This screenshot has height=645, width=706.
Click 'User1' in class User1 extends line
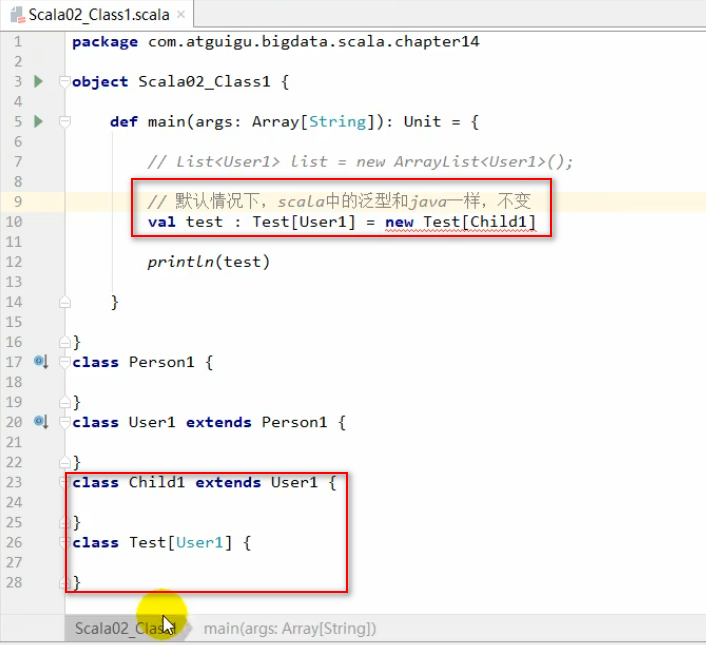[152, 422]
